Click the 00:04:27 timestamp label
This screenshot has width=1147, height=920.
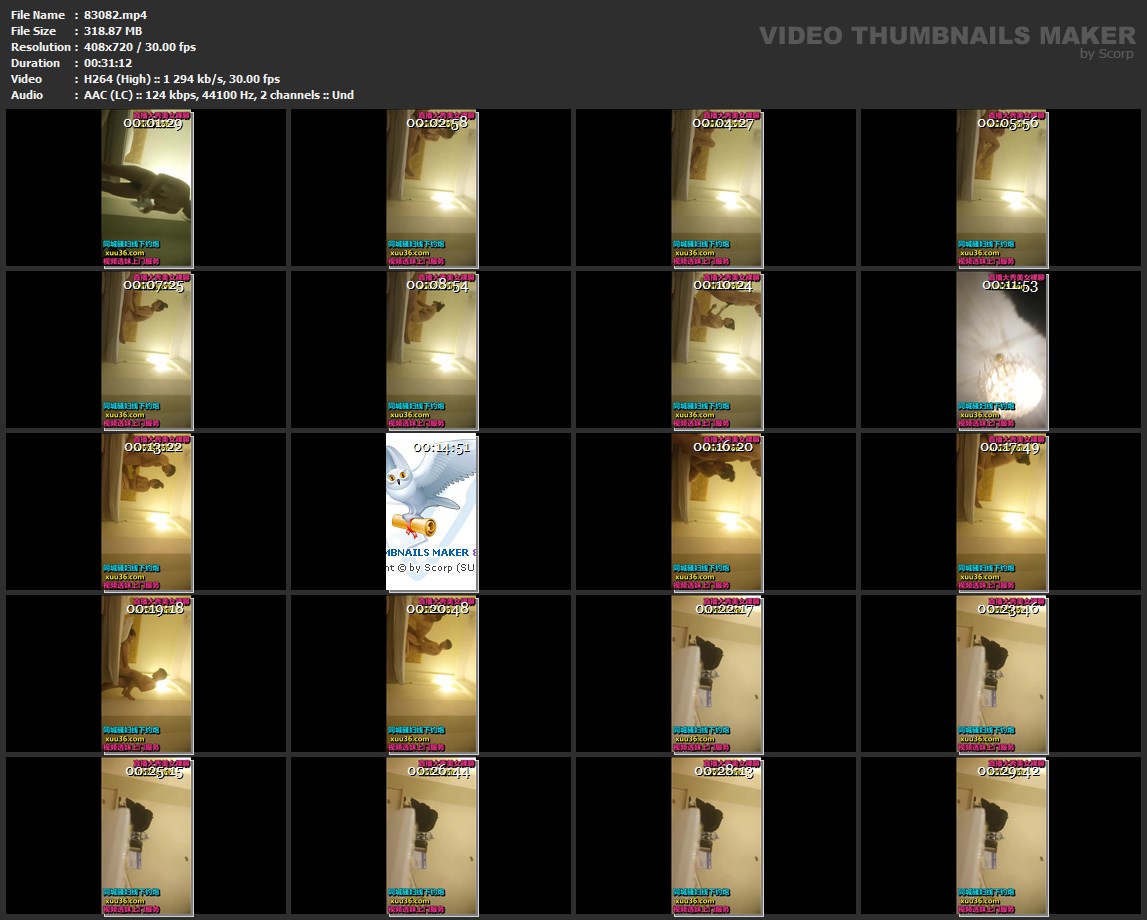click(724, 123)
